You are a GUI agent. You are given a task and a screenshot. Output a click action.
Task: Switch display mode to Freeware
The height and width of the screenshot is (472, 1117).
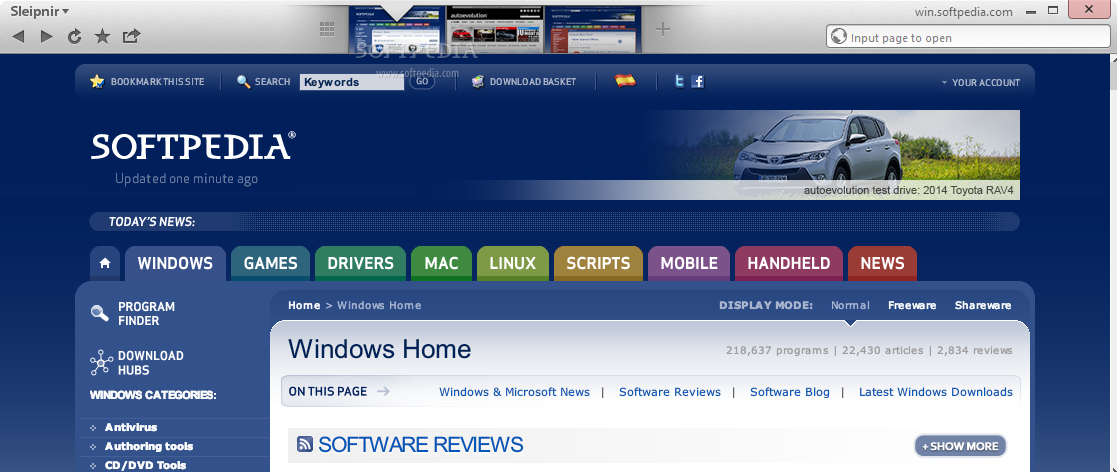912,305
